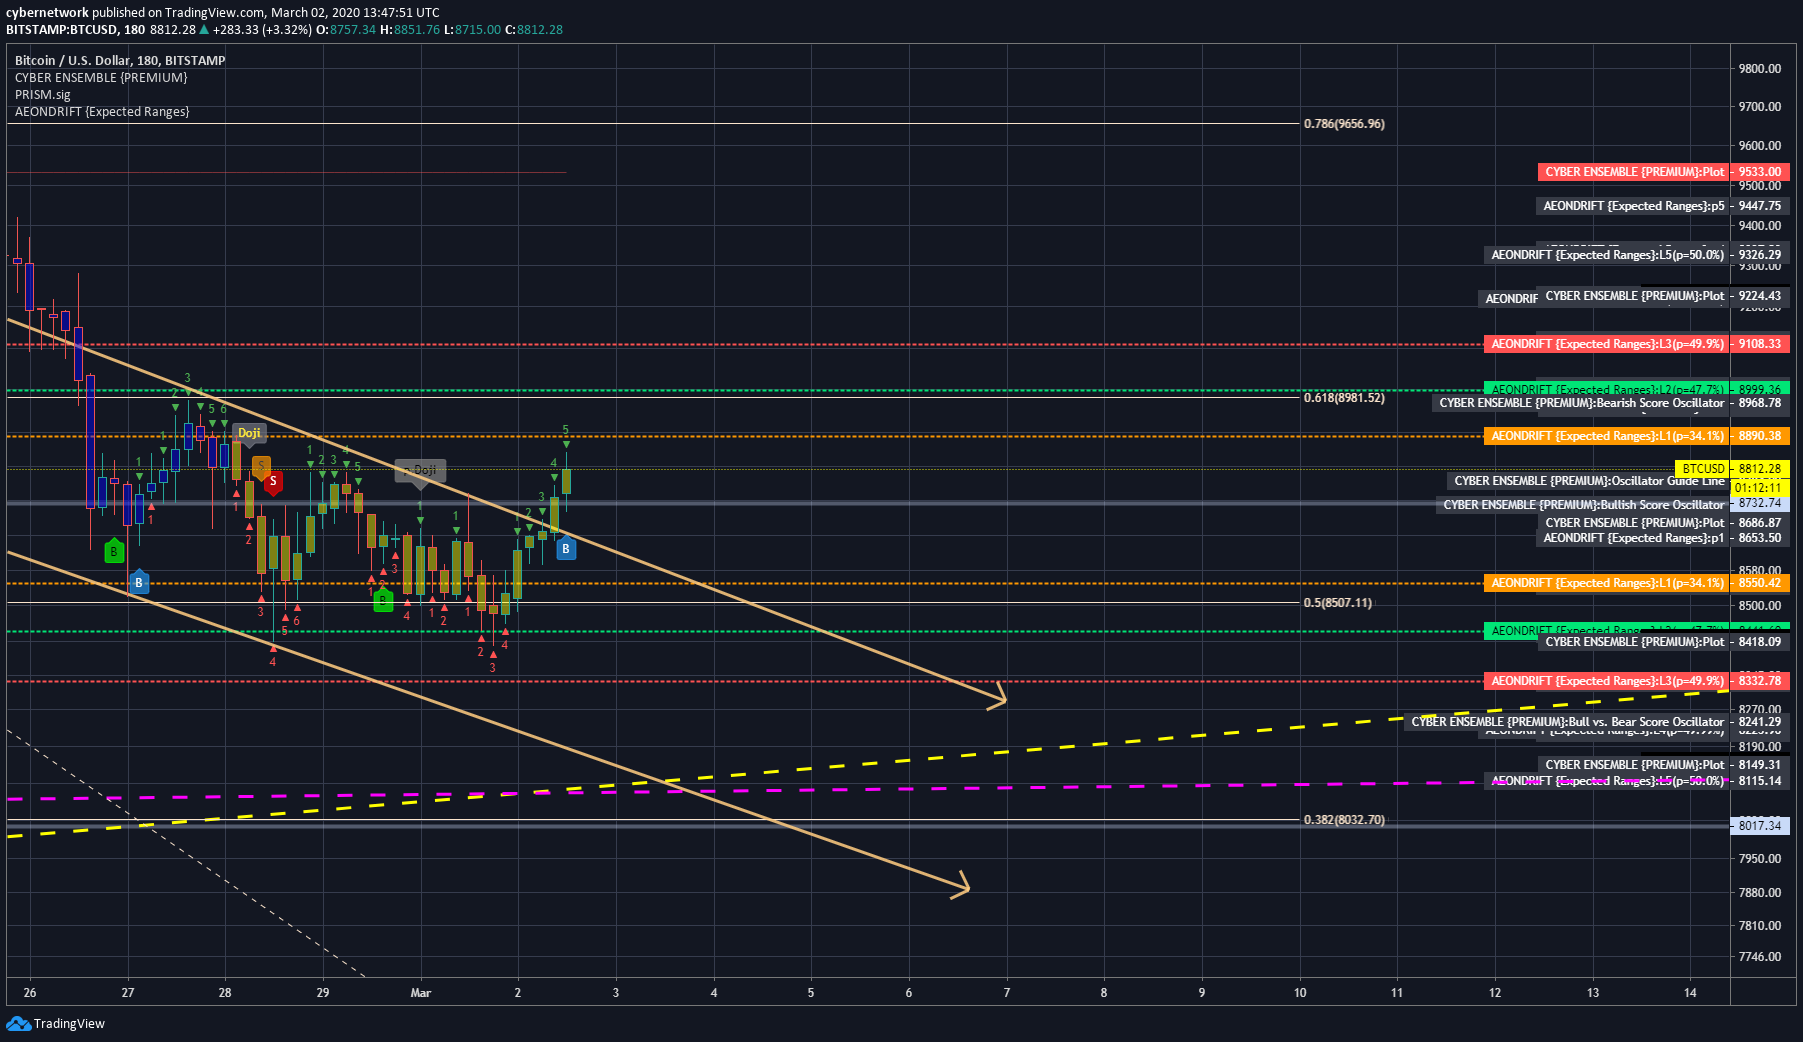Image resolution: width=1803 pixels, height=1042 pixels.
Task: Click the TradingView logo in the footer
Action: click(55, 1023)
